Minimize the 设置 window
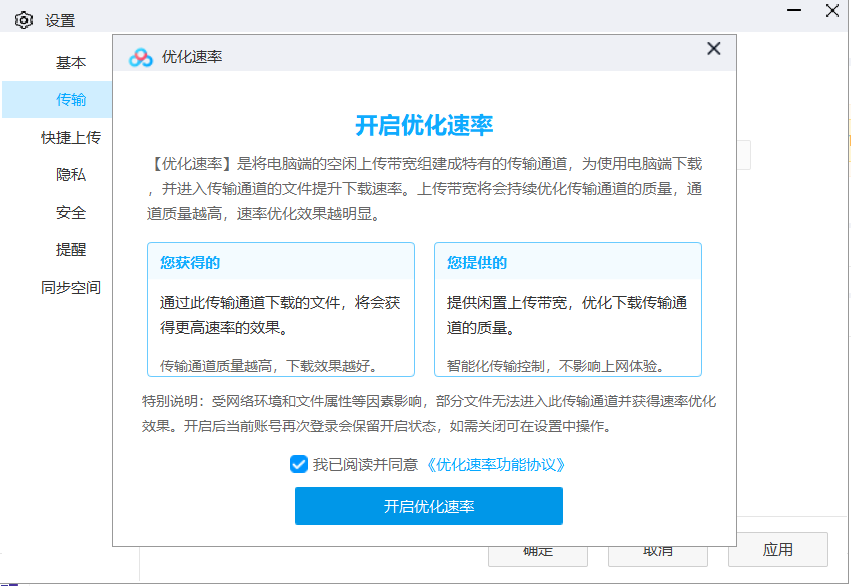This screenshot has width=851, height=586. point(793,12)
